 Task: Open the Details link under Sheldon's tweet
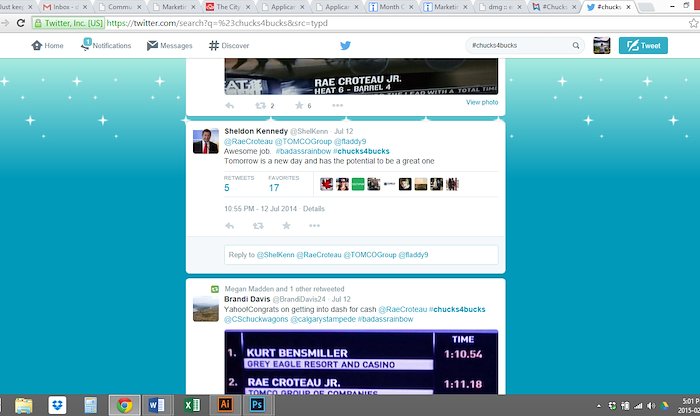click(314, 209)
